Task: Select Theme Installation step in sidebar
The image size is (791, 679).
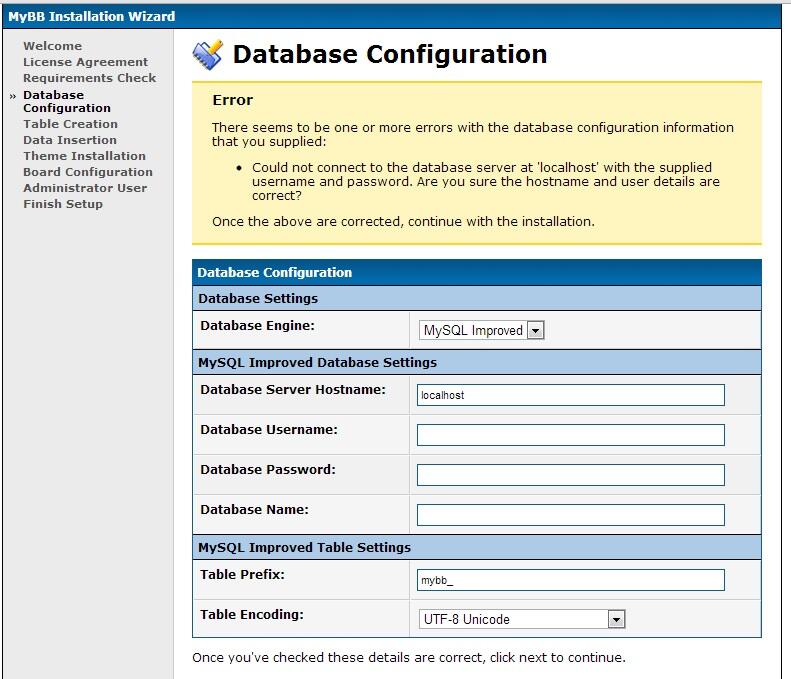Action: (85, 156)
